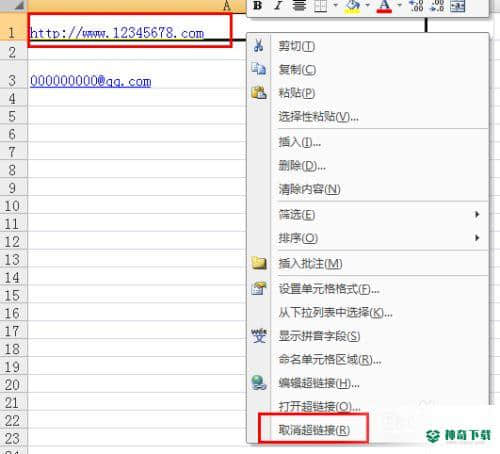Image resolution: width=500 pixels, height=454 pixels.
Task: Open the http://www.12345678.com hyperlink cell
Action: [x=117, y=33]
